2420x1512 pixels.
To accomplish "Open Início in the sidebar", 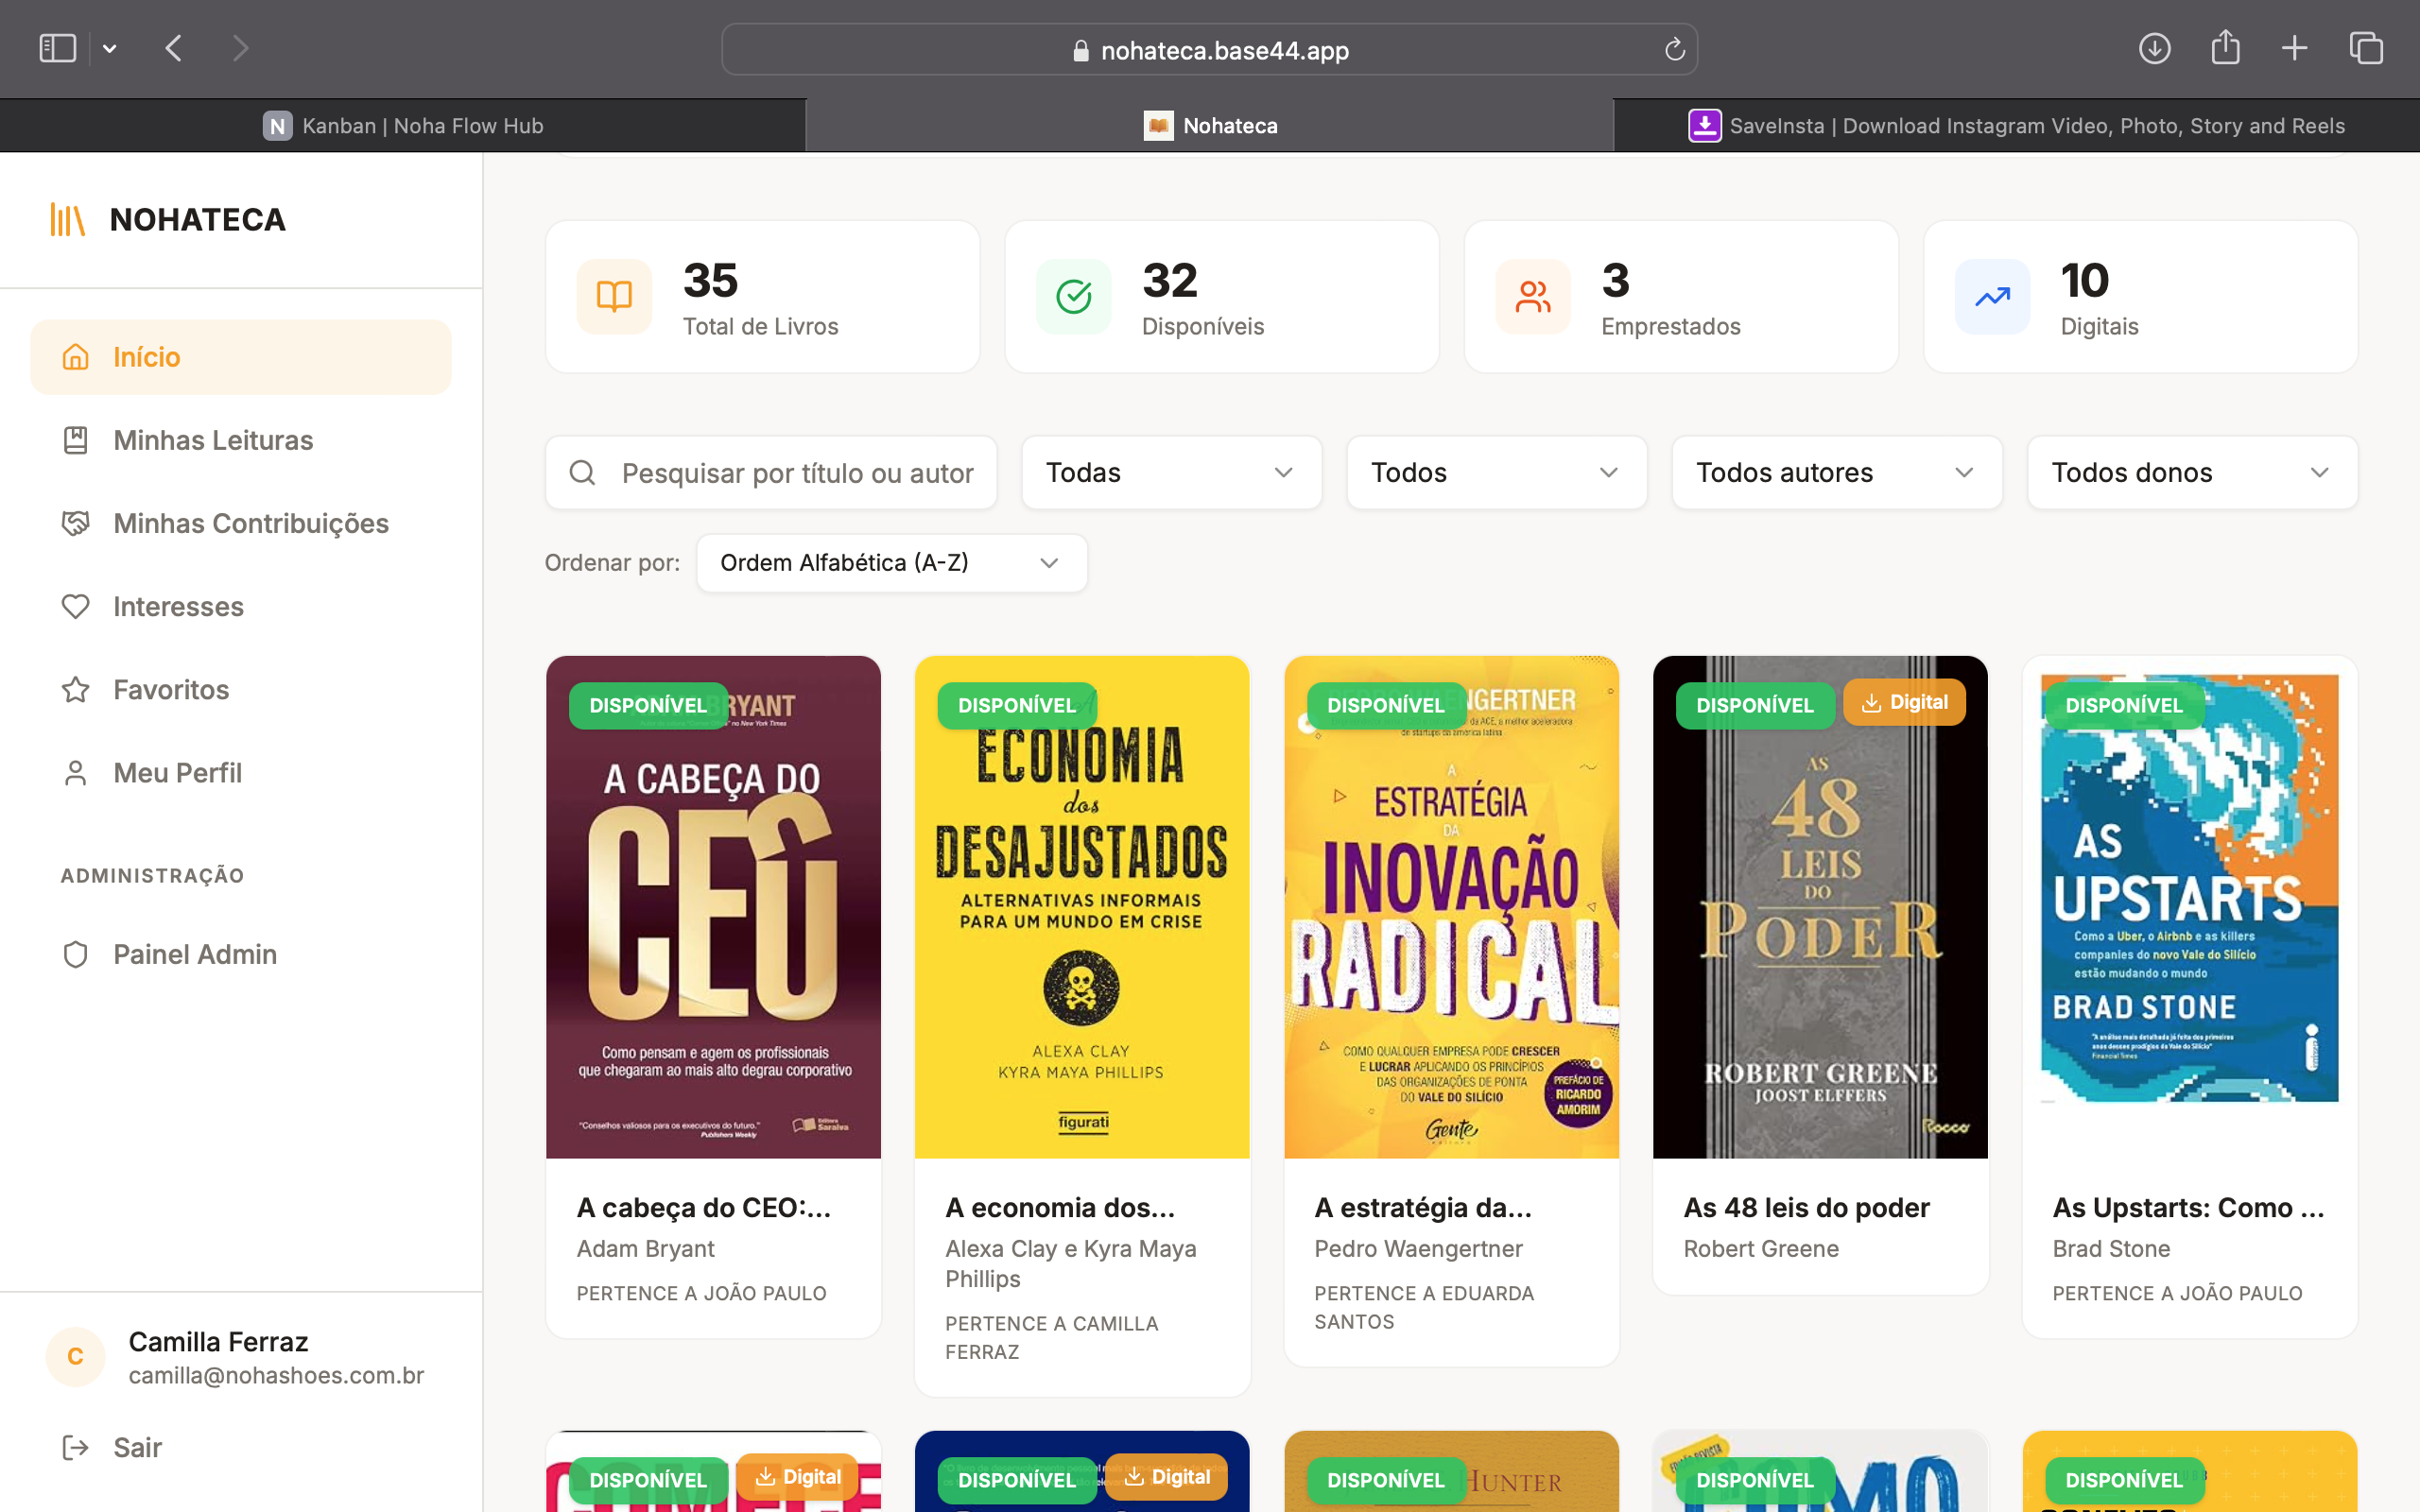I will click(241, 357).
